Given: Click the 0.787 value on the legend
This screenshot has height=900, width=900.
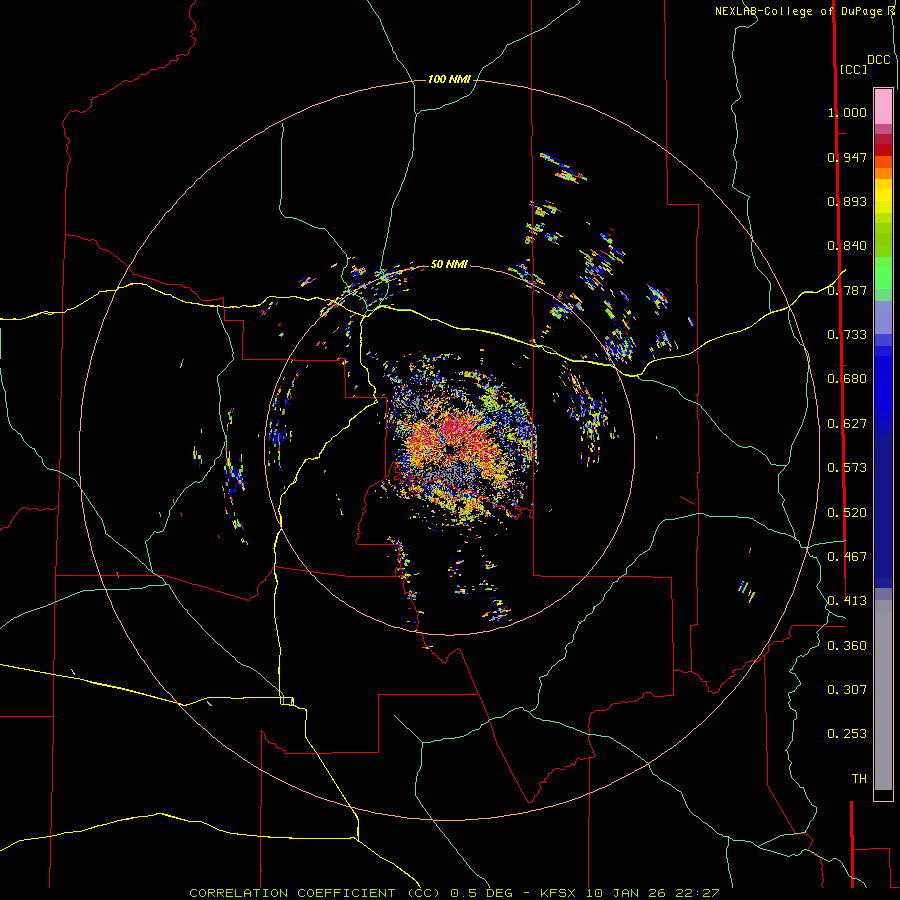Looking at the screenshot, I should point(847,290).
